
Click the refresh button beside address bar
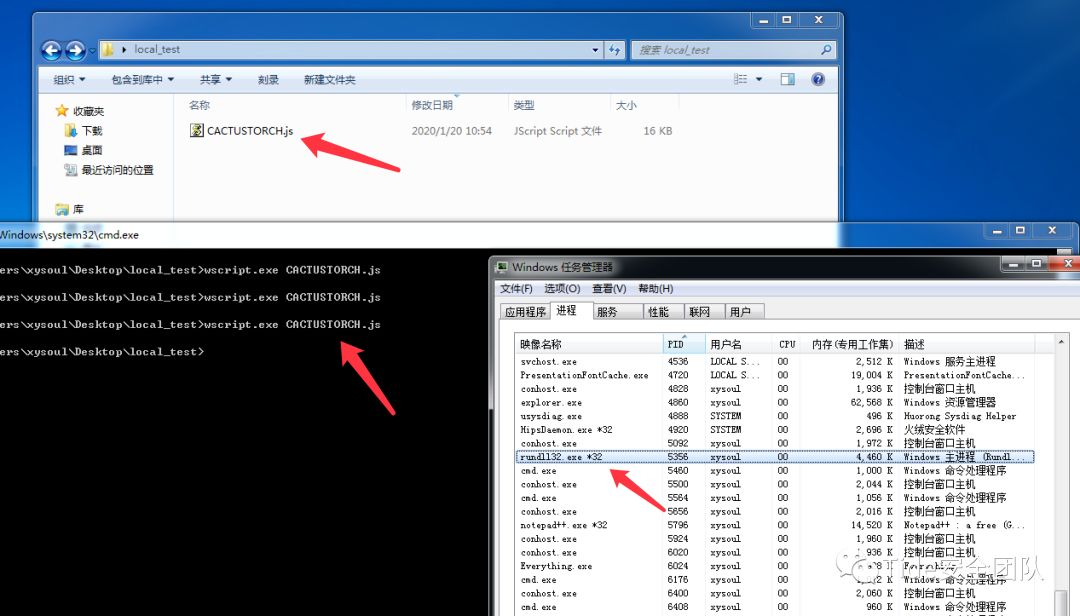[614, 50]
